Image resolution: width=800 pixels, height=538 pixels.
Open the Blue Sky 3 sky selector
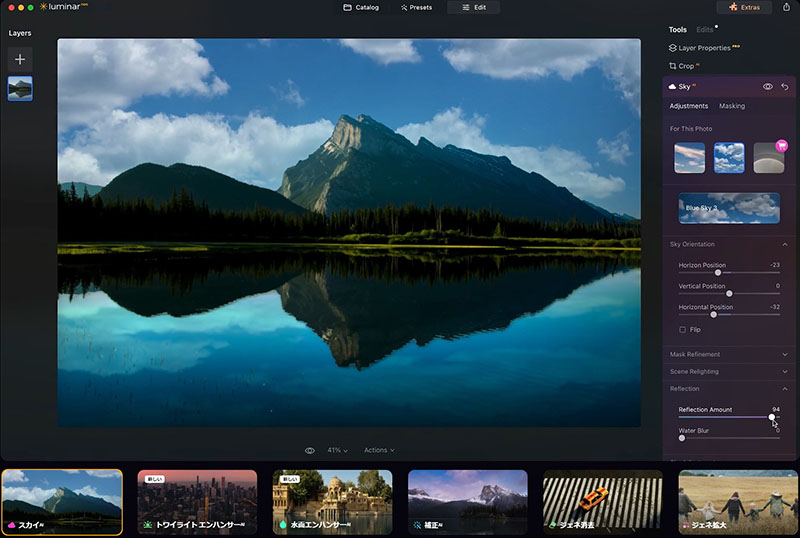tap(729, 208)
